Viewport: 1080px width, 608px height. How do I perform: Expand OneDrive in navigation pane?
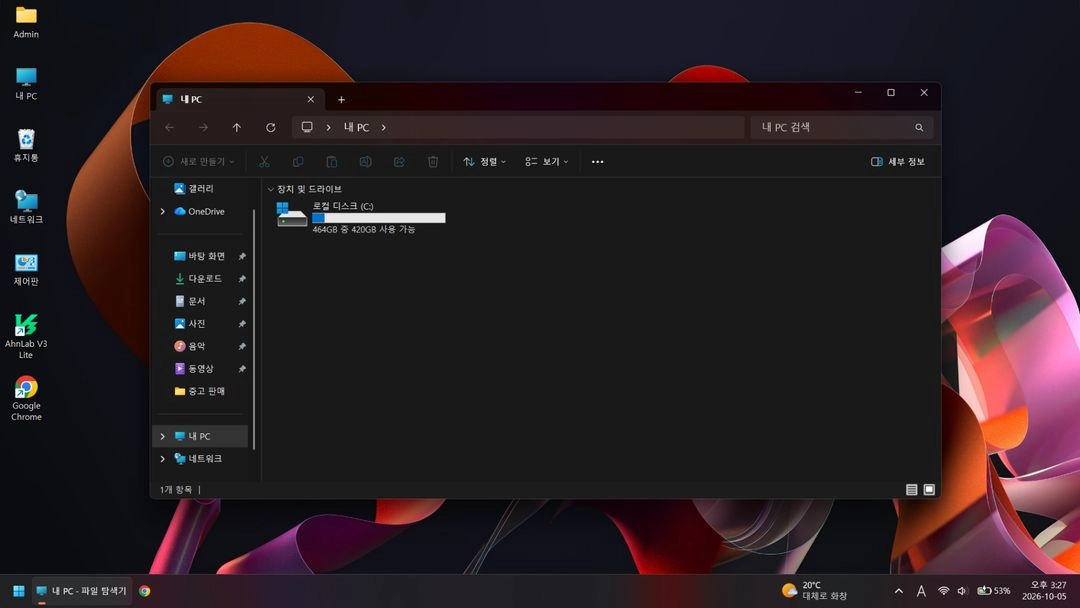[x=163, y=211]
